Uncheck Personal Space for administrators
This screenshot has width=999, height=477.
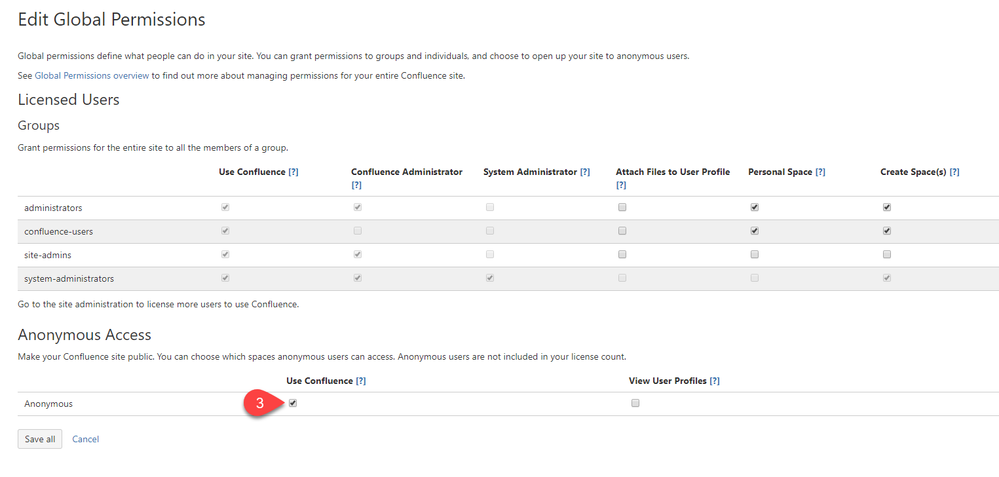click(754, 208)
